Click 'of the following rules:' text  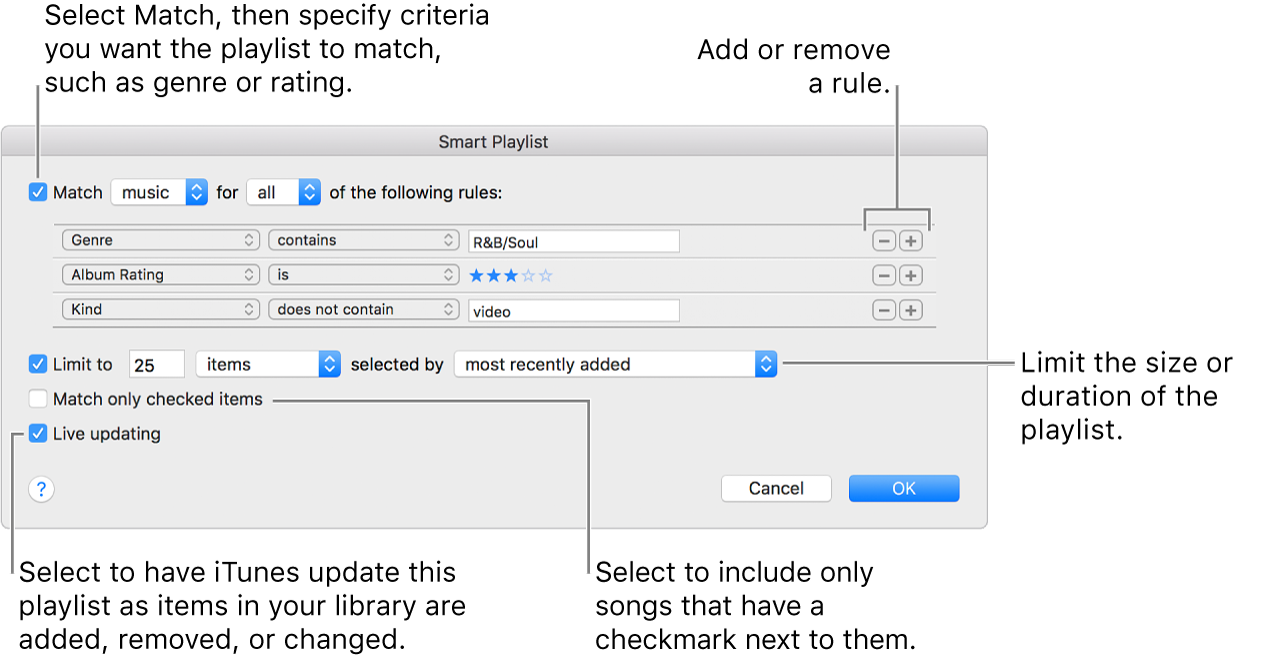(416, 192)
